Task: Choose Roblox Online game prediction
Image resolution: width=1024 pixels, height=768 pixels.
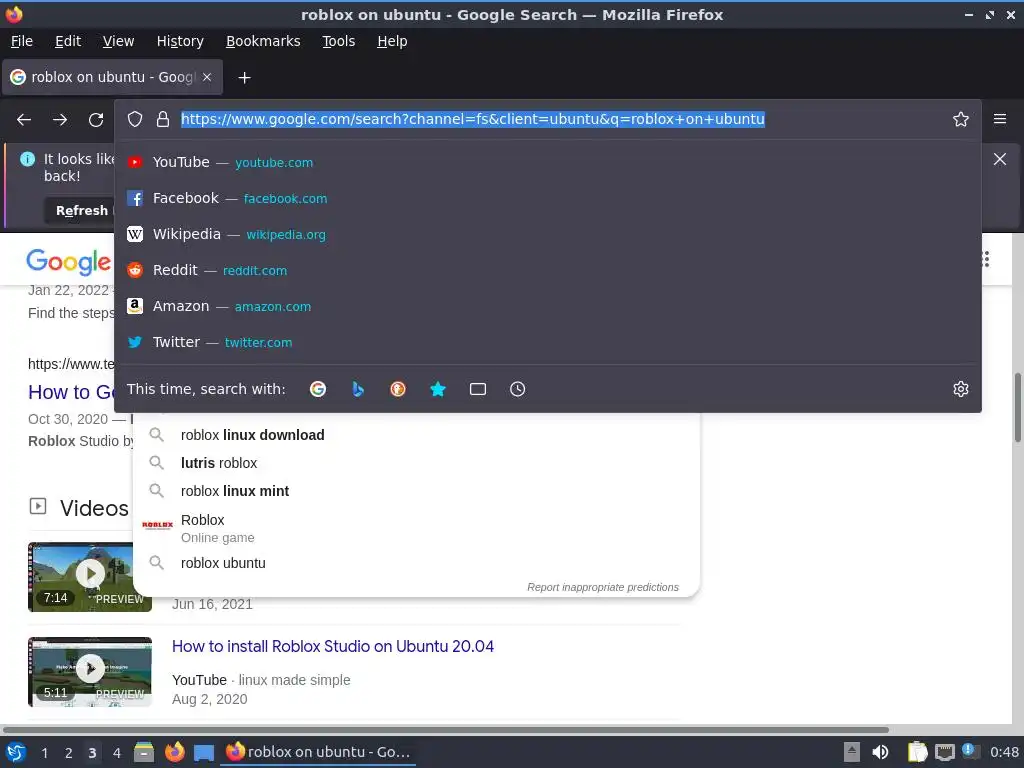Action: click(x=416, y=528)
